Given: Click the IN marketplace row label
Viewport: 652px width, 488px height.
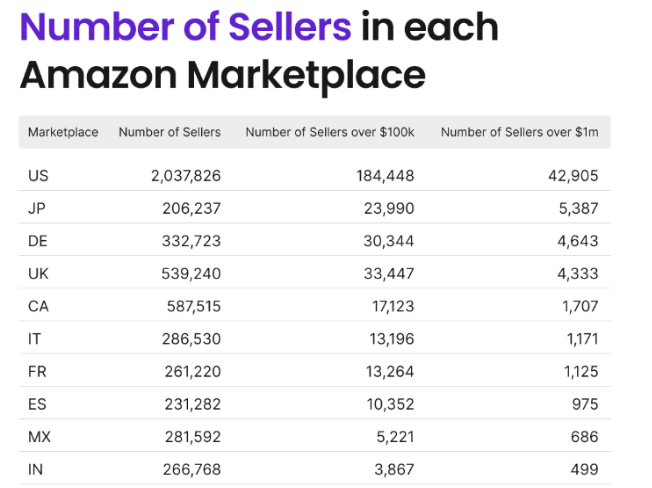Looking at the screenshot, I should coord(36,469).
